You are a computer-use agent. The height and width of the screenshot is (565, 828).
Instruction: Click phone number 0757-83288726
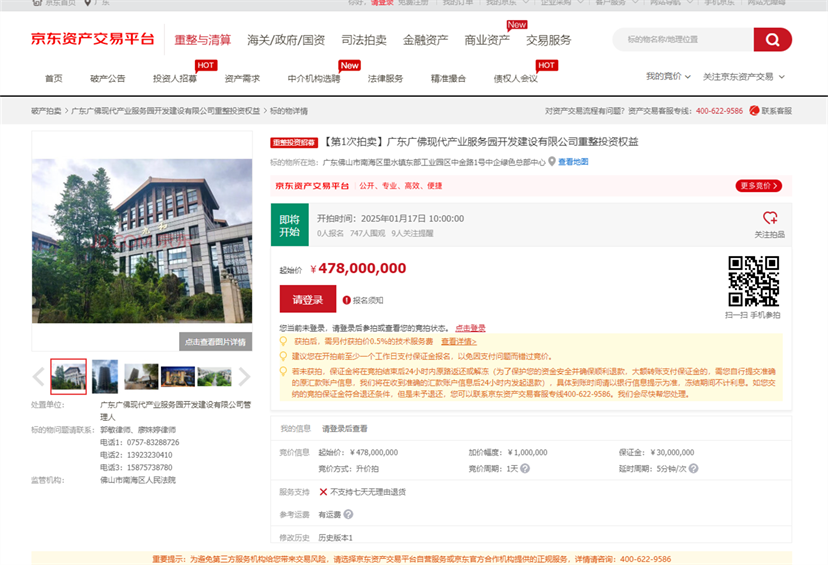point(153,442)
